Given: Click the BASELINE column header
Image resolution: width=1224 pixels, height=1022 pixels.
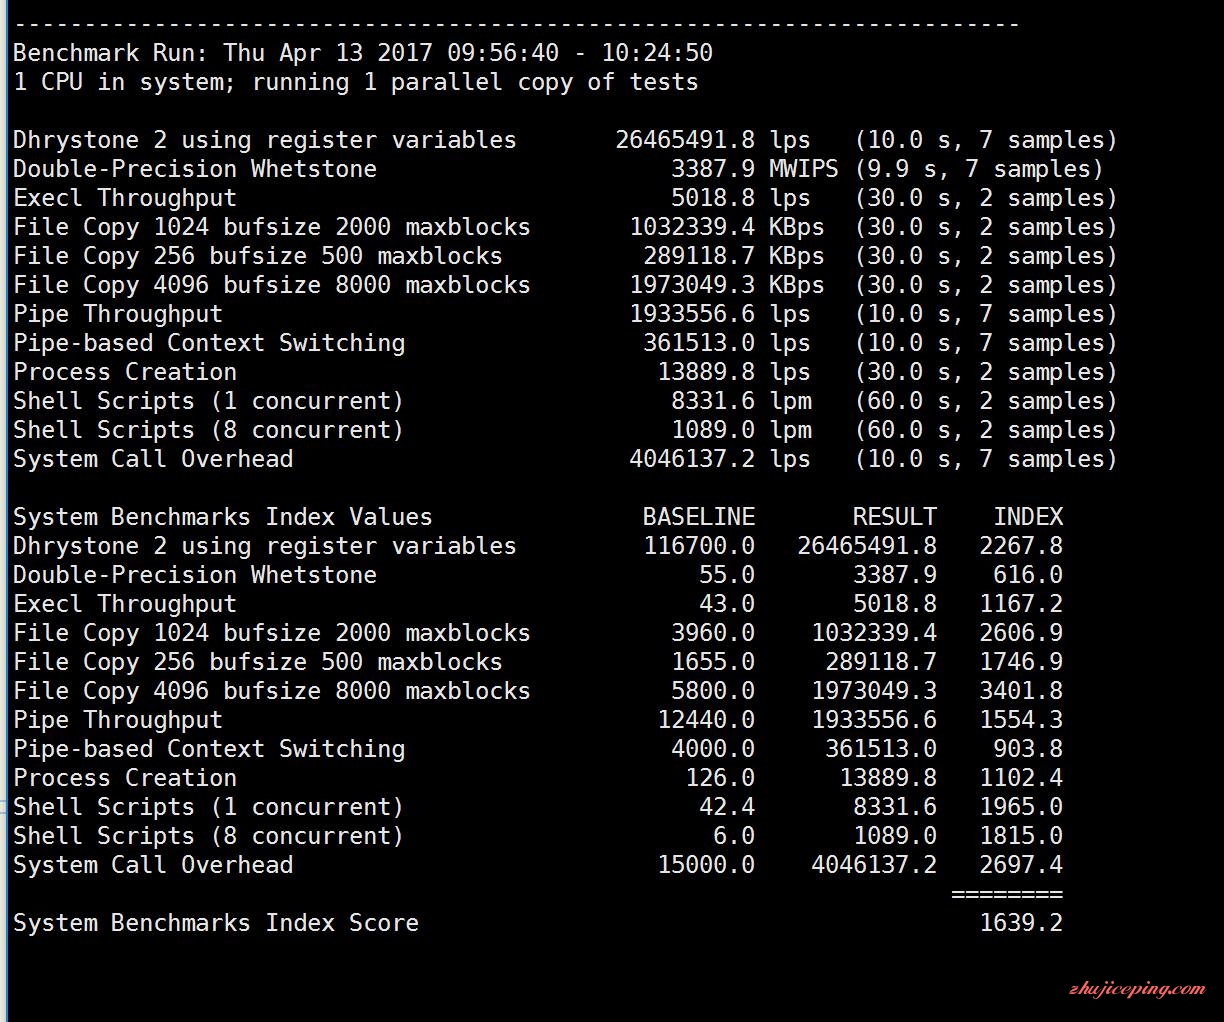Looking at the screenshot, I should (x=699, y=517).
